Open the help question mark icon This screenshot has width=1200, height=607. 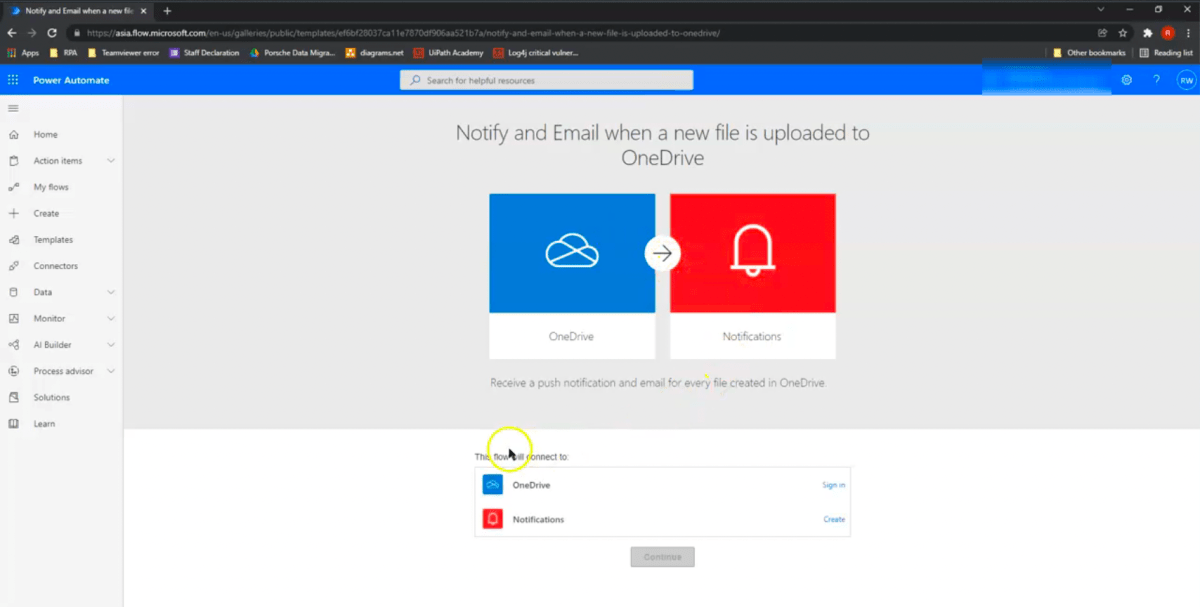pyautogui.click(x=1157, y=80)
